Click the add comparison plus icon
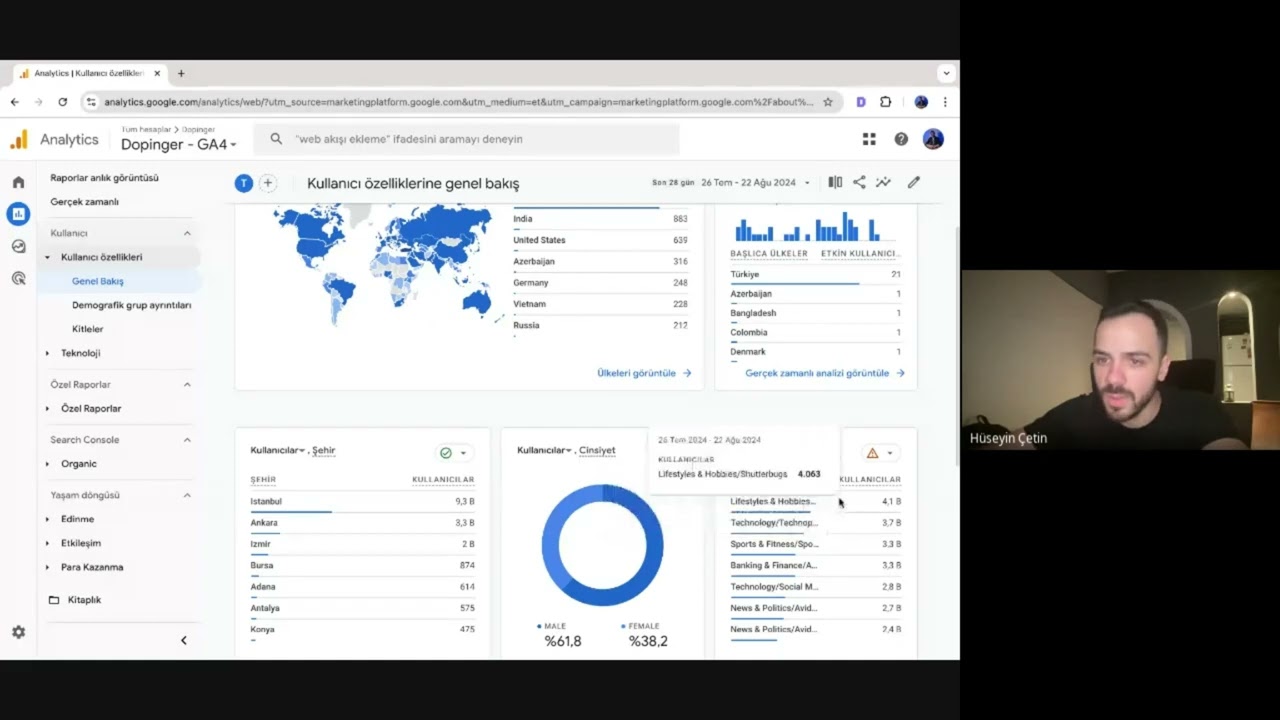1280x720 pixels. point(268,183)
